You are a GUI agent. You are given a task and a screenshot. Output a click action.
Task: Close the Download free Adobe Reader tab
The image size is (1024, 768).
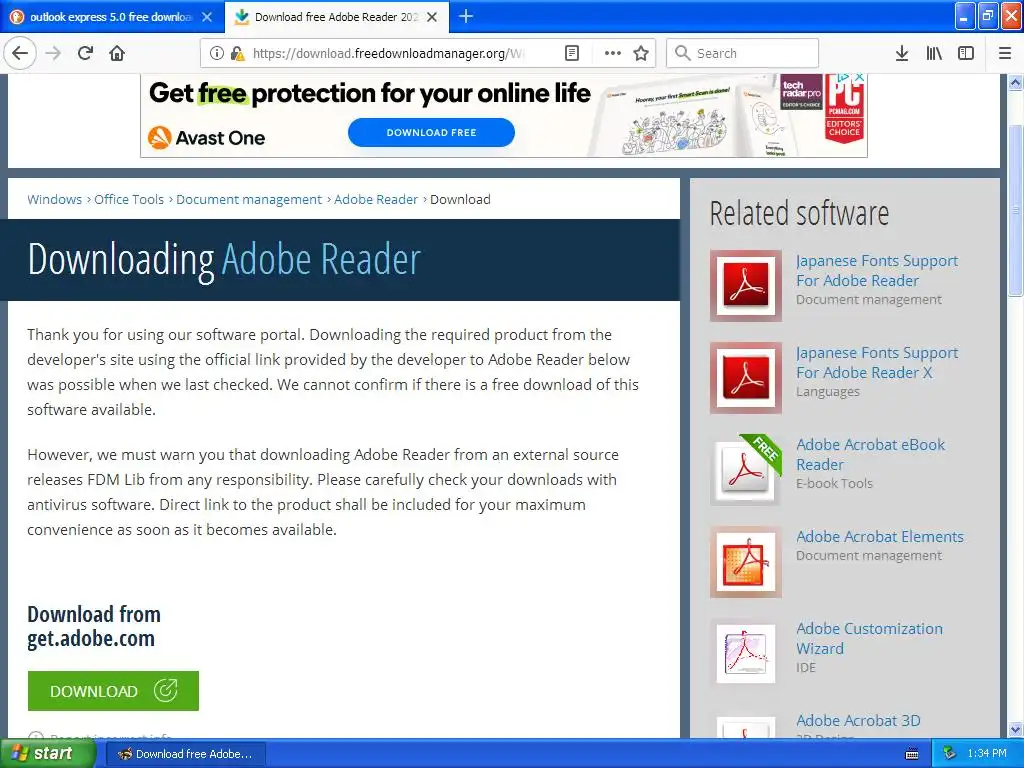coord(432,17)
